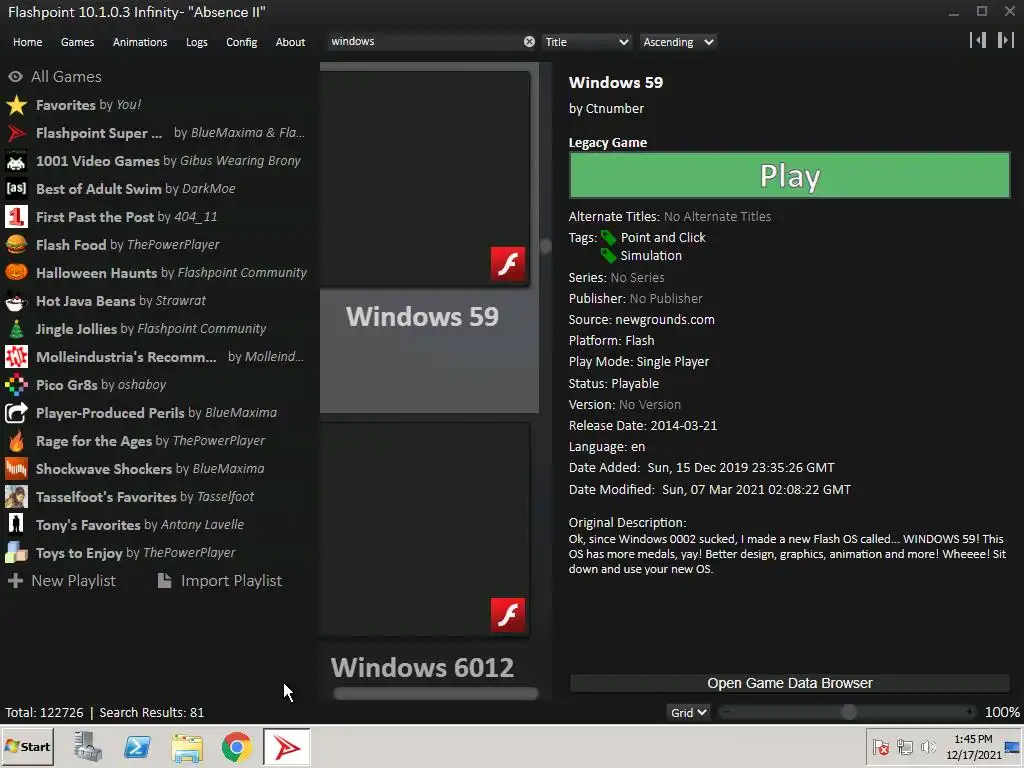Open the Logs tab
Viewport: 1024px width, 768px height.
[197, 42]
